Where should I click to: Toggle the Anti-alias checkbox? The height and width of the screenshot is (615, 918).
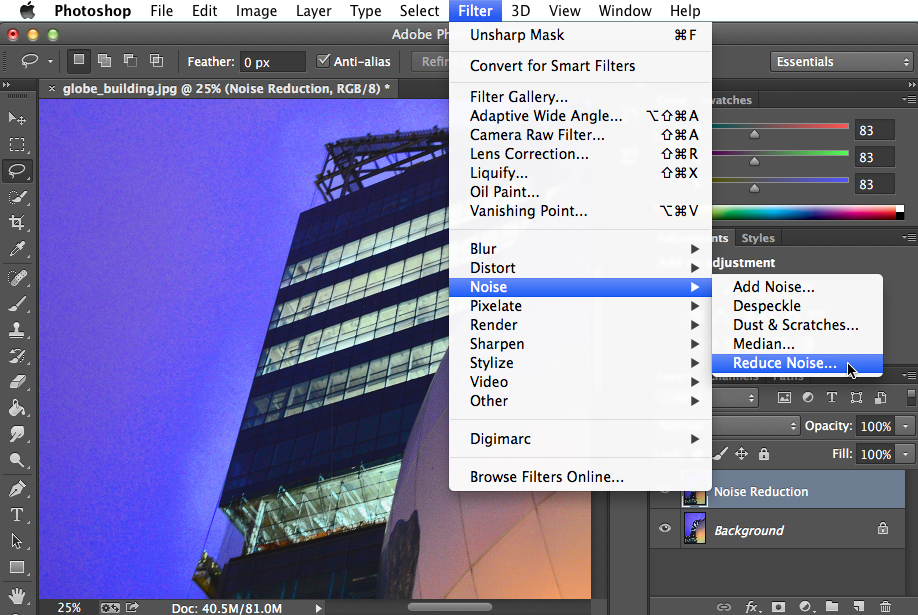point(325,61)
